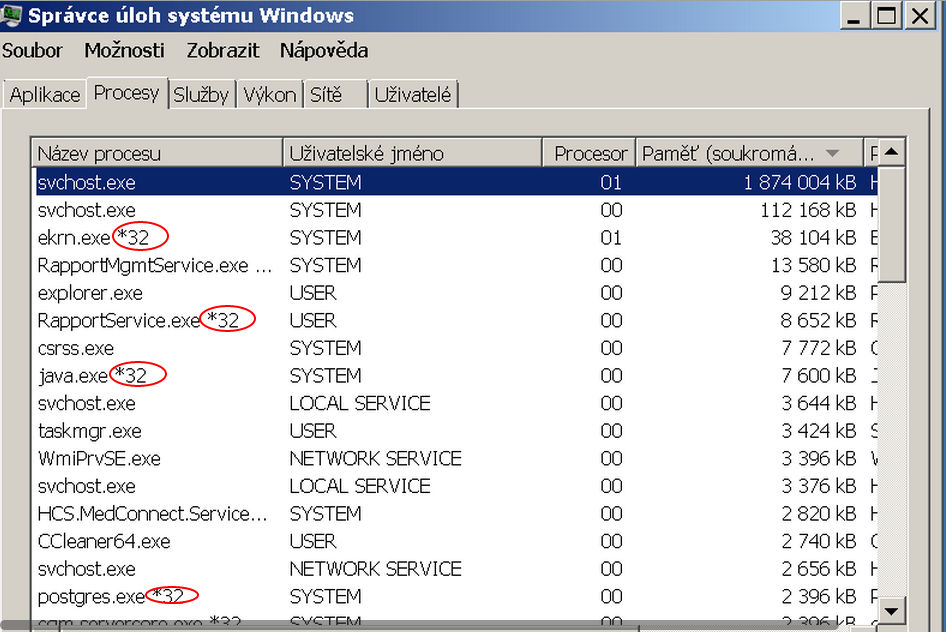Switch to the Aplikace tab
The width and height of the screenshot is (946, 632).
pyautogui.click(x=45, y=95)
